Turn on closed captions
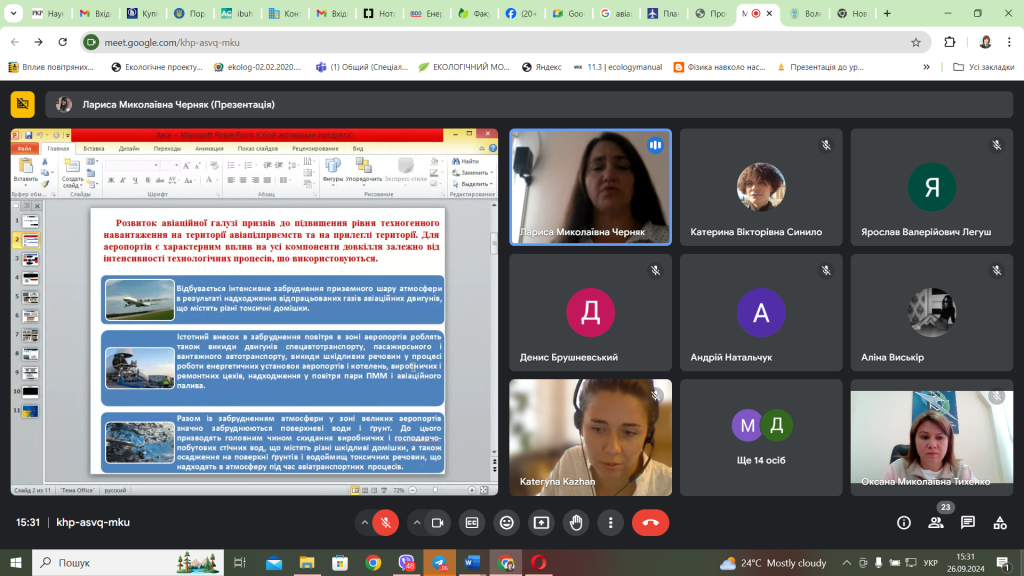 point(472,522)
